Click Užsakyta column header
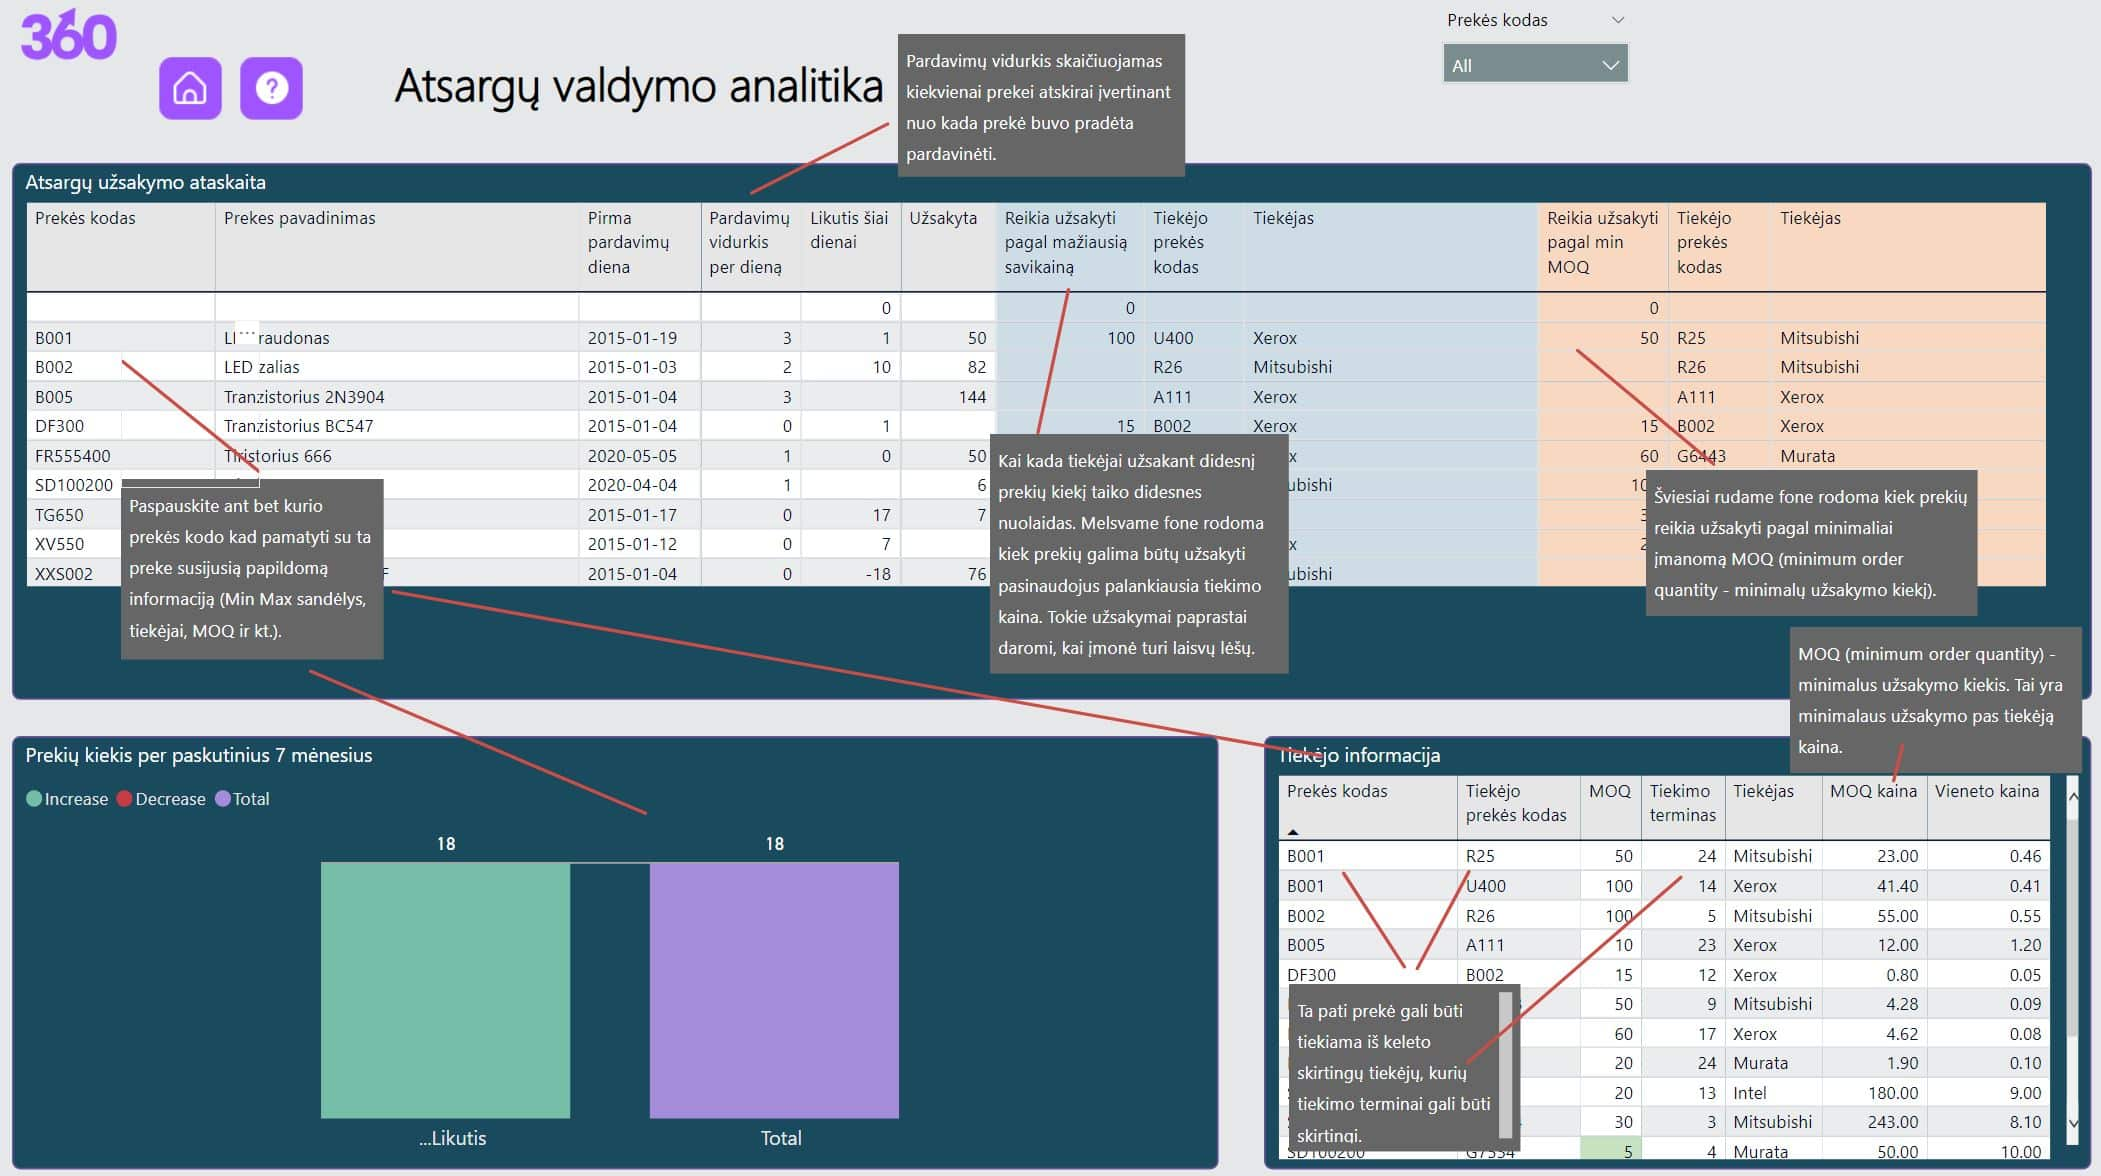The height and width of the screenshot is (1176, 2101). pyautogui.click(x=942, y=218)
